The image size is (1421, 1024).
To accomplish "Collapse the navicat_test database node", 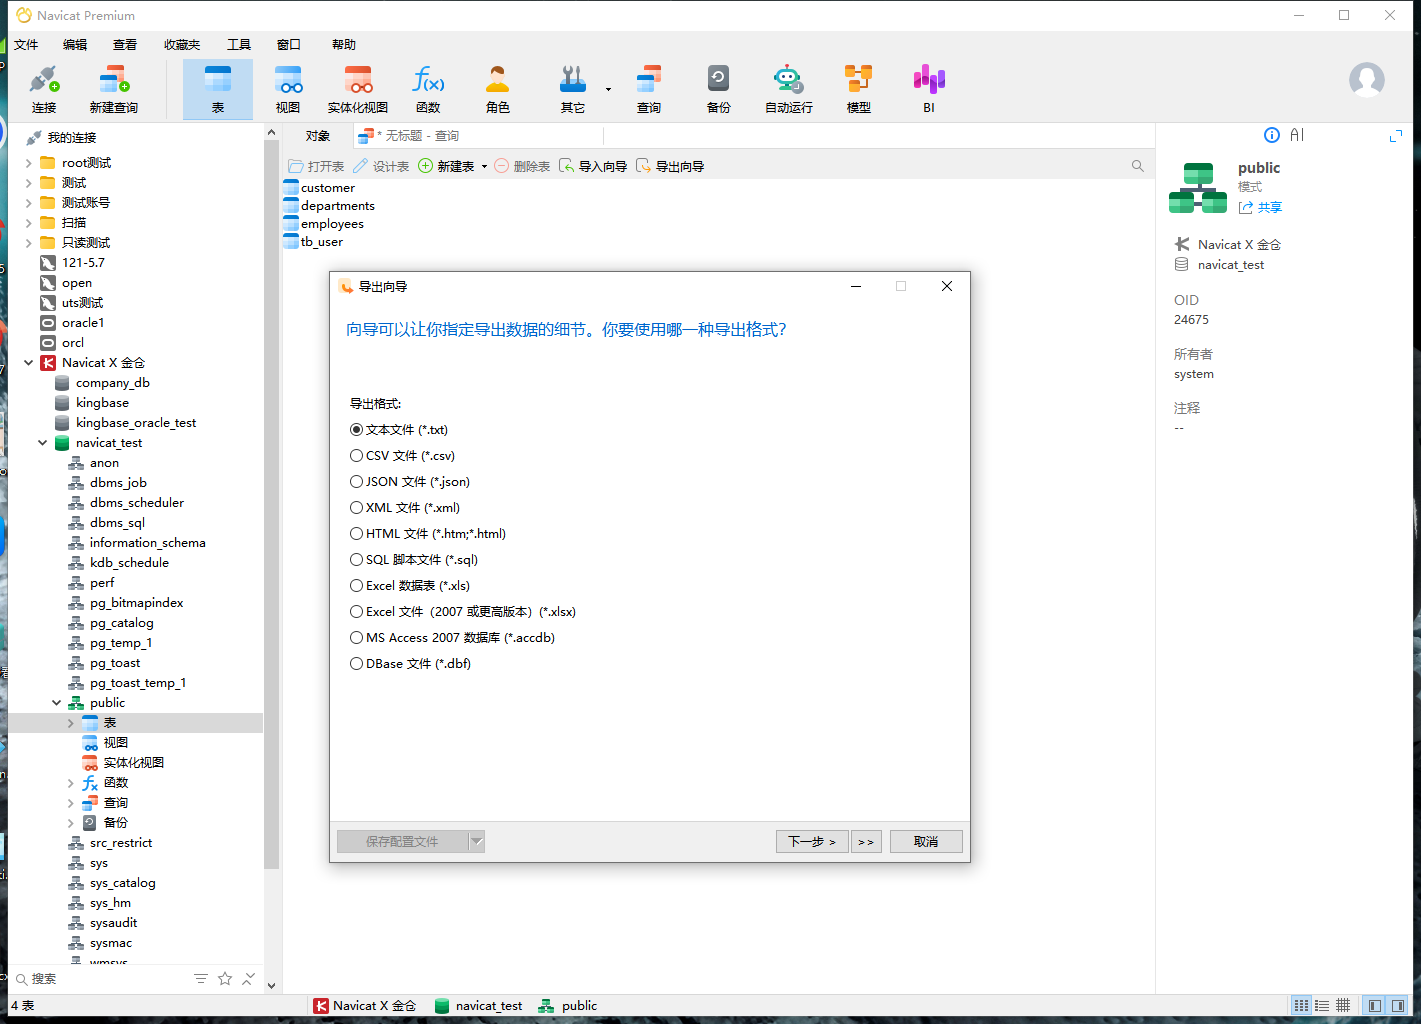I will pos(42,443).
